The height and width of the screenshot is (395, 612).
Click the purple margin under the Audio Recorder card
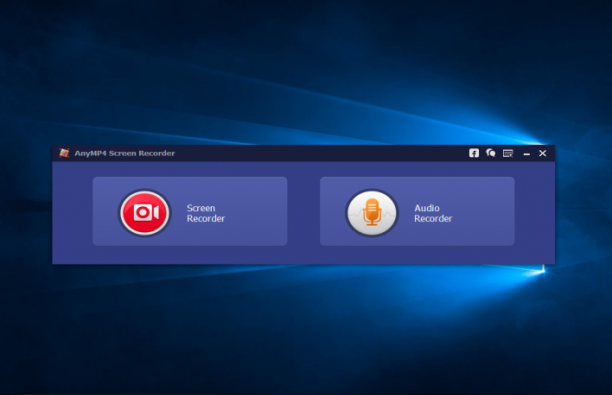pyautogui.click(x=417, y=254)
